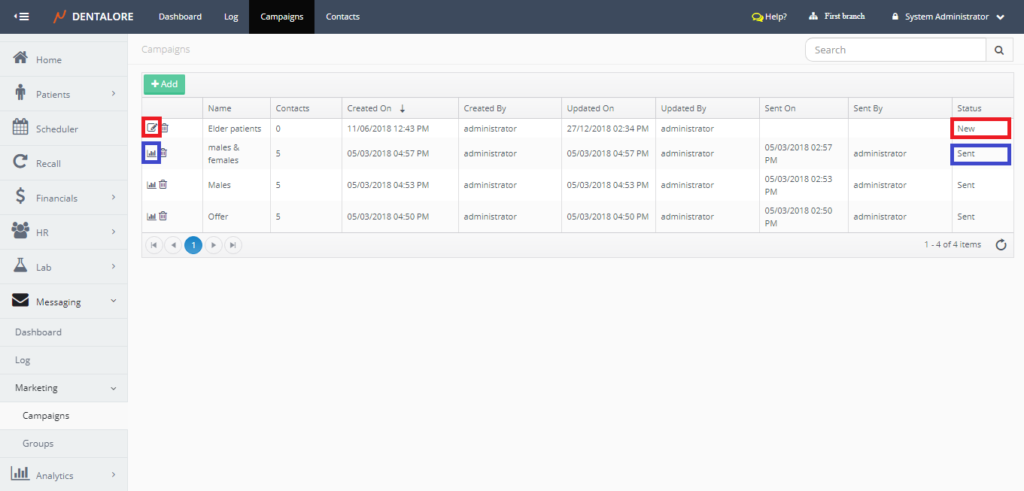Switch to the Contacts tab
Viewport: 1024px width, 491px height.
[342, 17]
